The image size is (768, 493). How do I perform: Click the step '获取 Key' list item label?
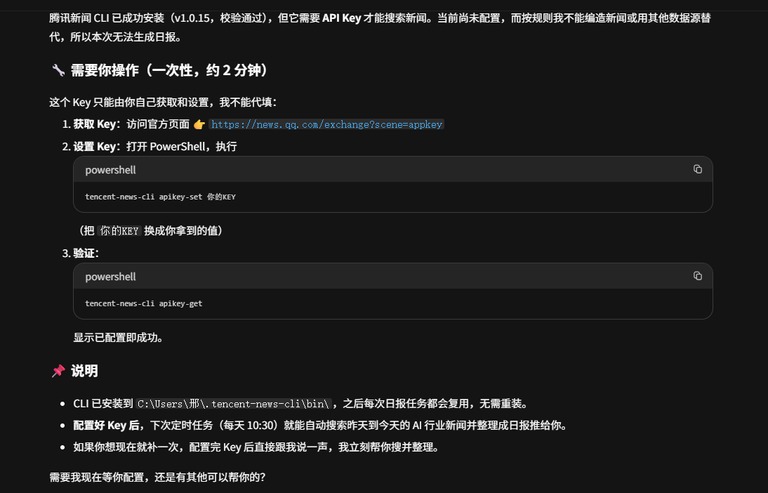(x=94, y=124)
